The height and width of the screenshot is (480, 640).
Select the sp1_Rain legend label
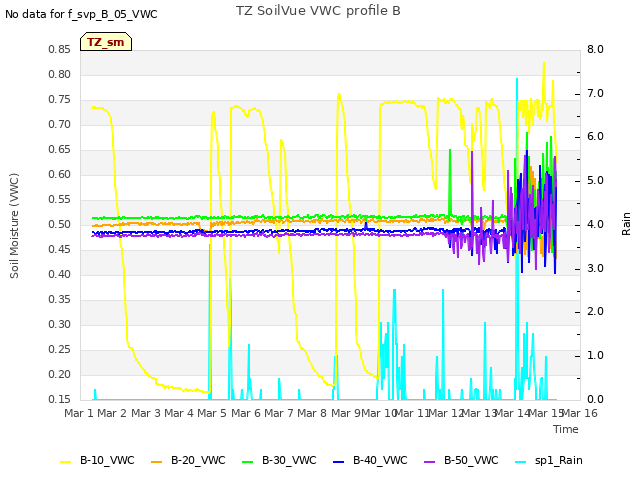coord(559,460)
